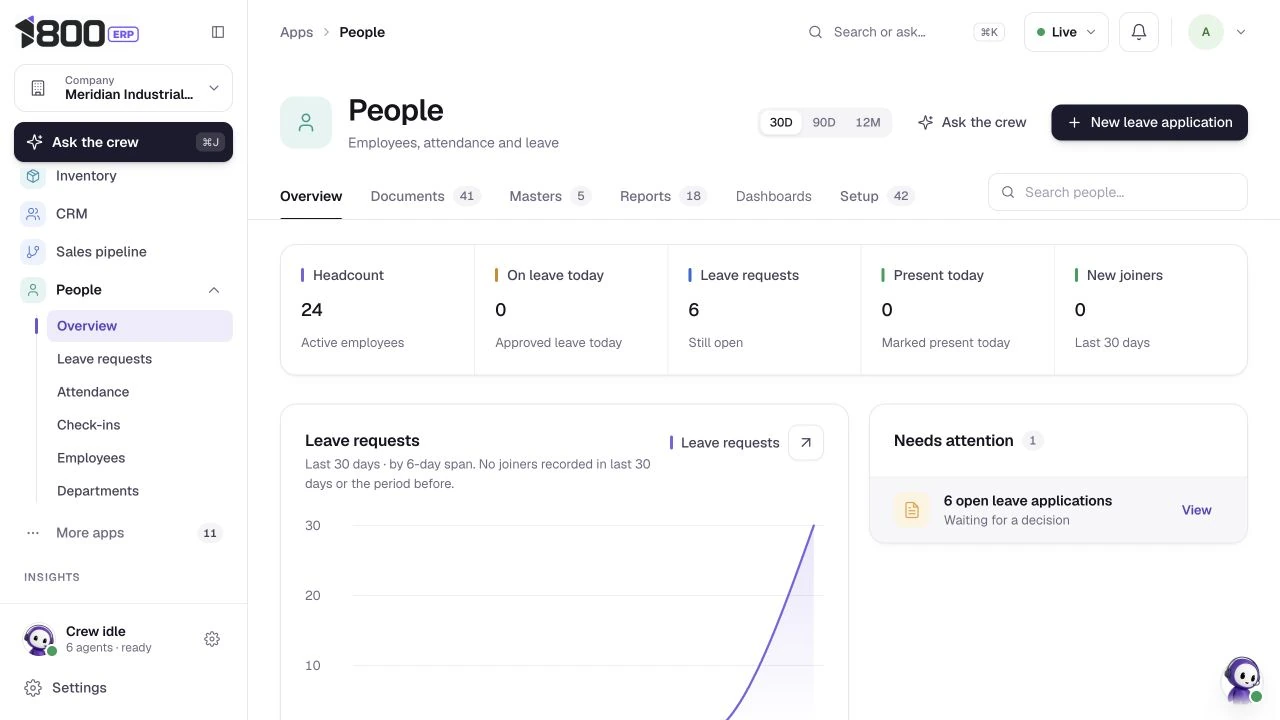Go to Apps in the breadcrumb

click(x=296, y=32)
